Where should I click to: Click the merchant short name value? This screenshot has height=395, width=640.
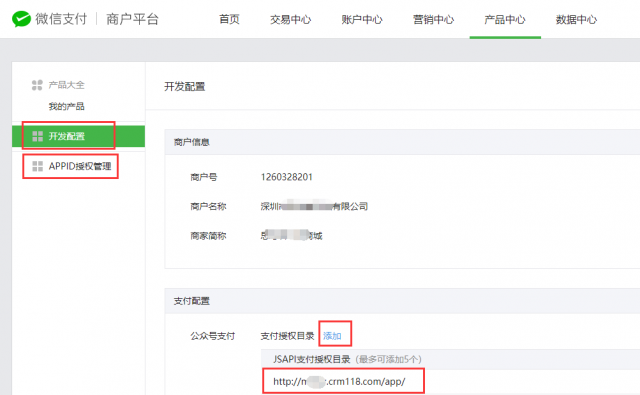click(x=291, y=235)
